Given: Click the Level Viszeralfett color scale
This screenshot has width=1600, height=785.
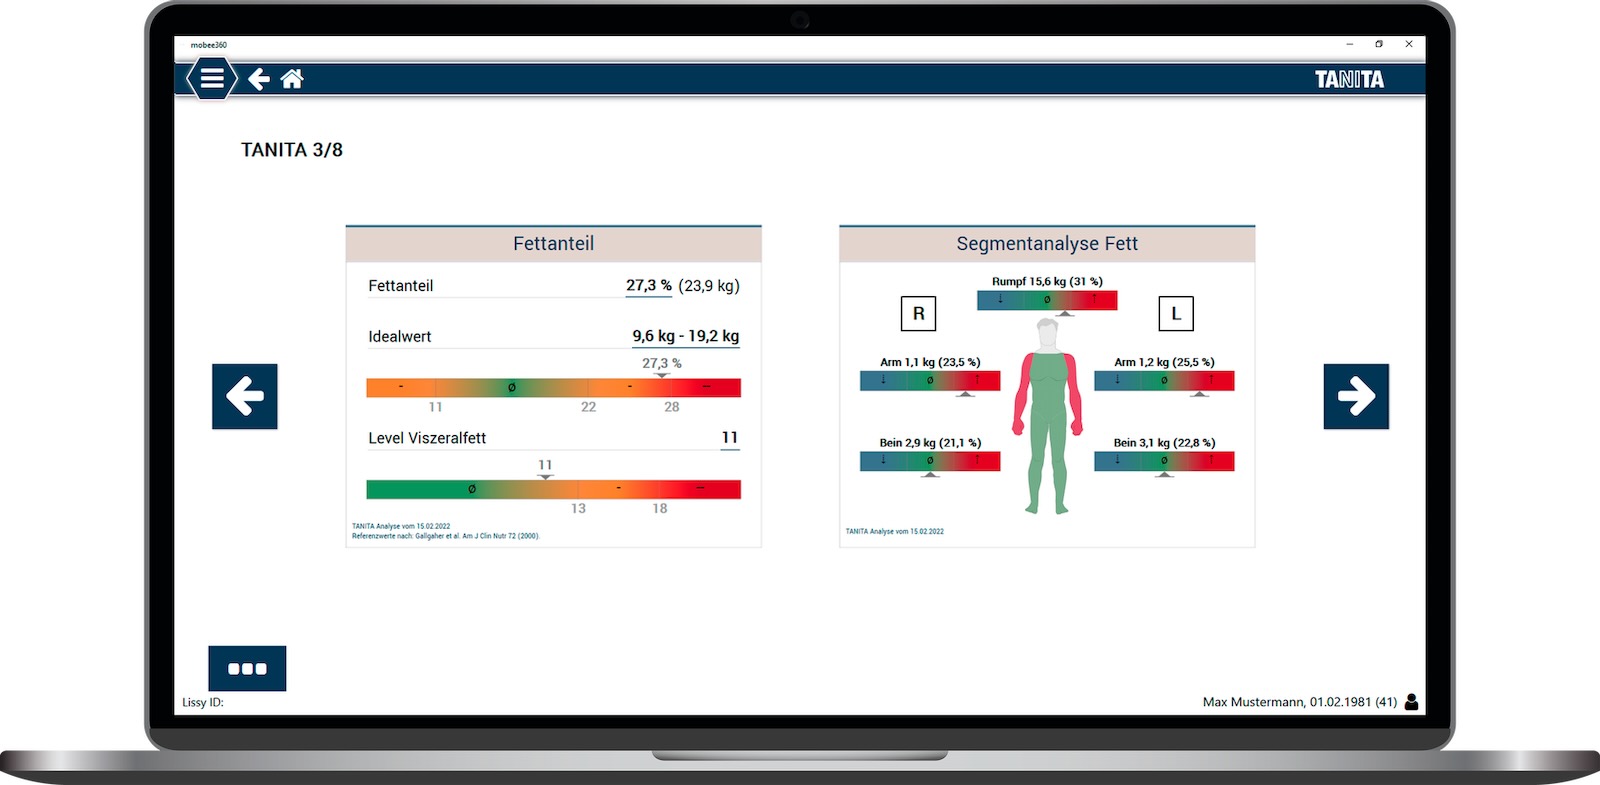Looking at the screenshot, I should (553, 489).
